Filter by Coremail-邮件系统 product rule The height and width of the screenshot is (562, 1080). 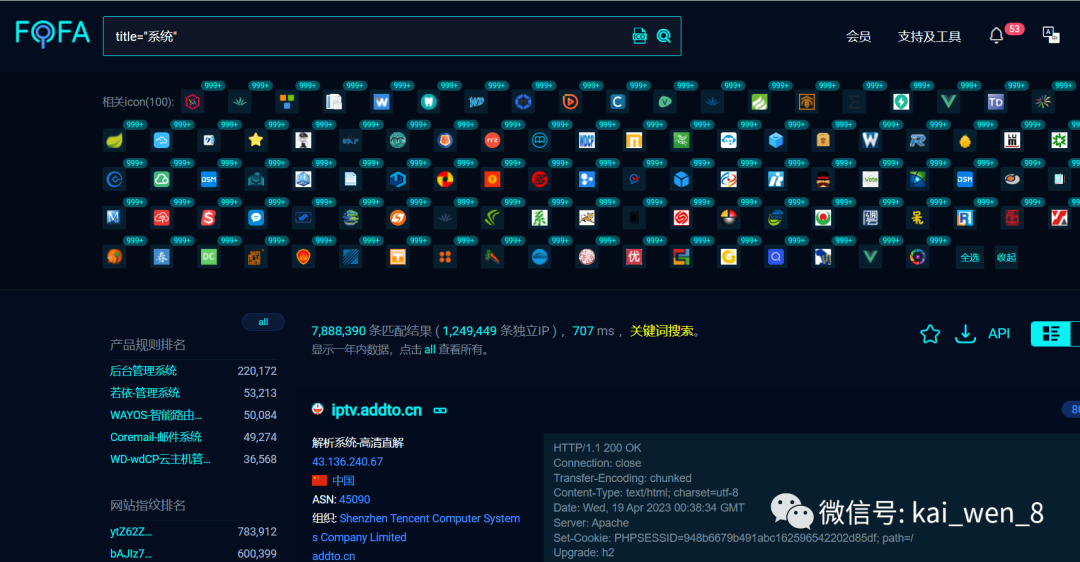tap(156, 437)
